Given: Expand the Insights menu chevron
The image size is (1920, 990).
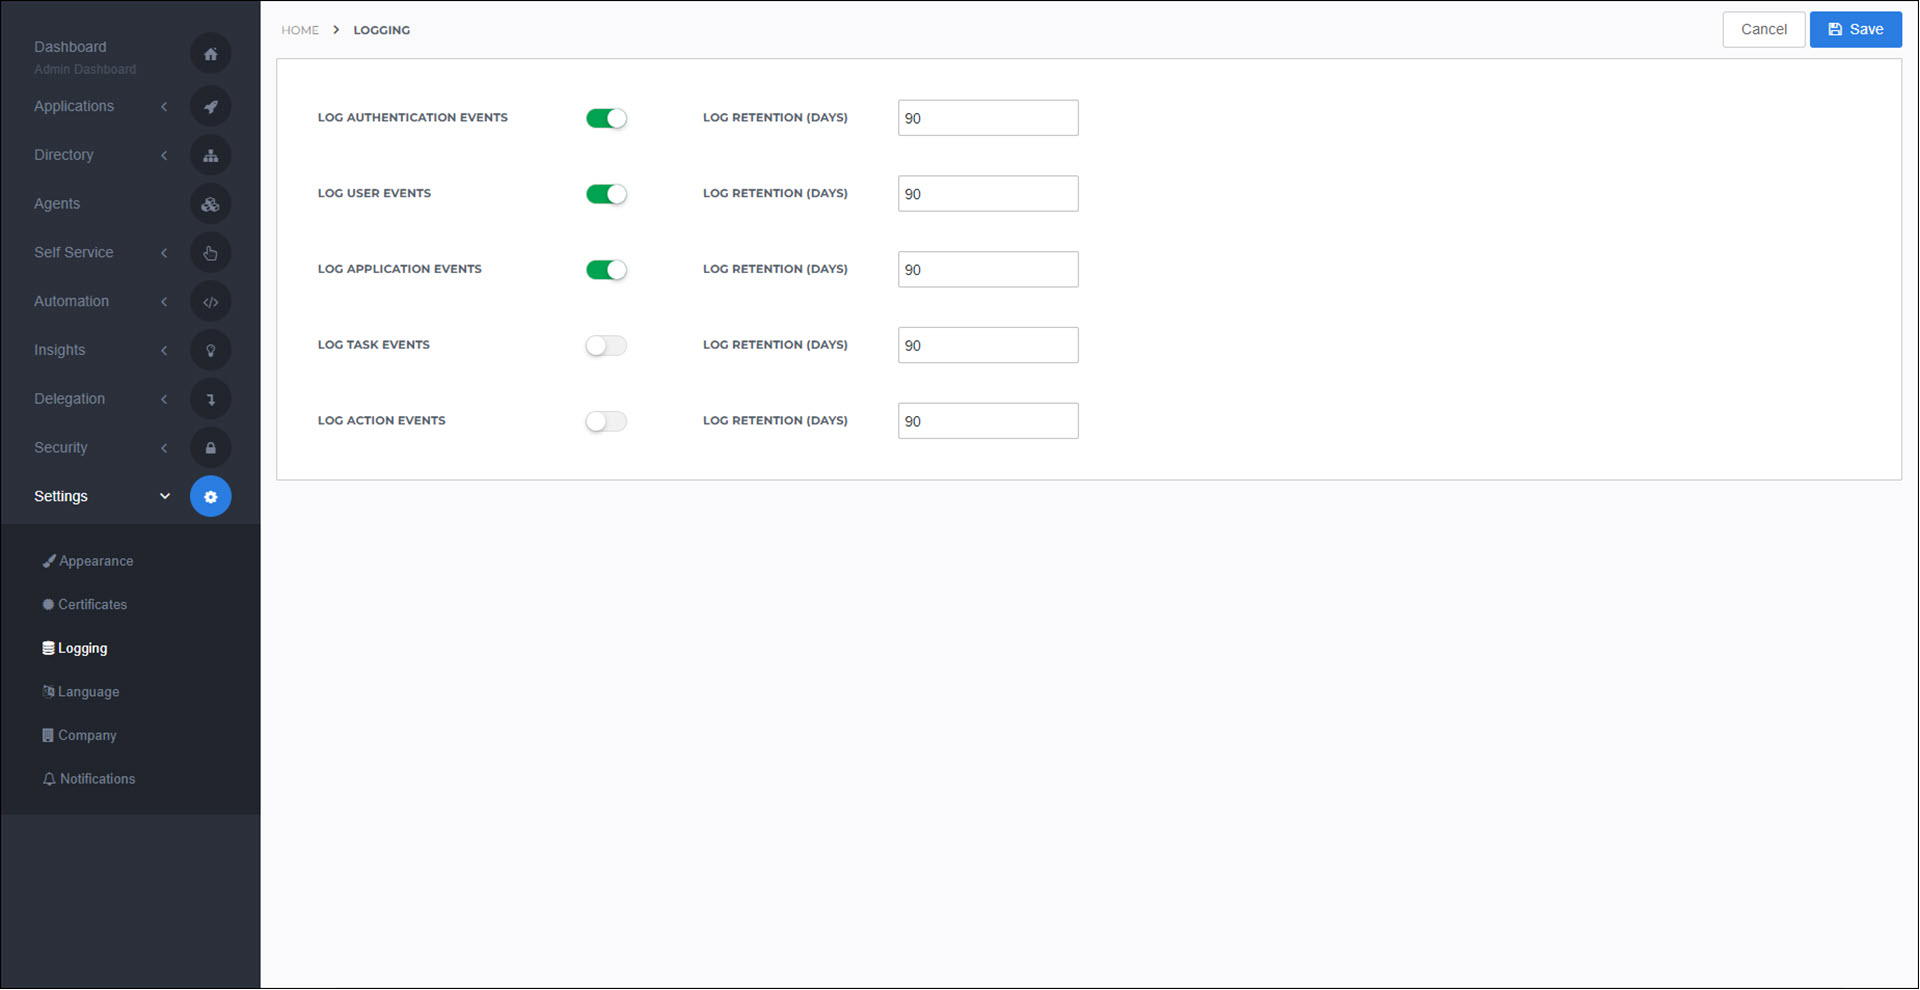Looking at the screenshot, I should 164,350.
